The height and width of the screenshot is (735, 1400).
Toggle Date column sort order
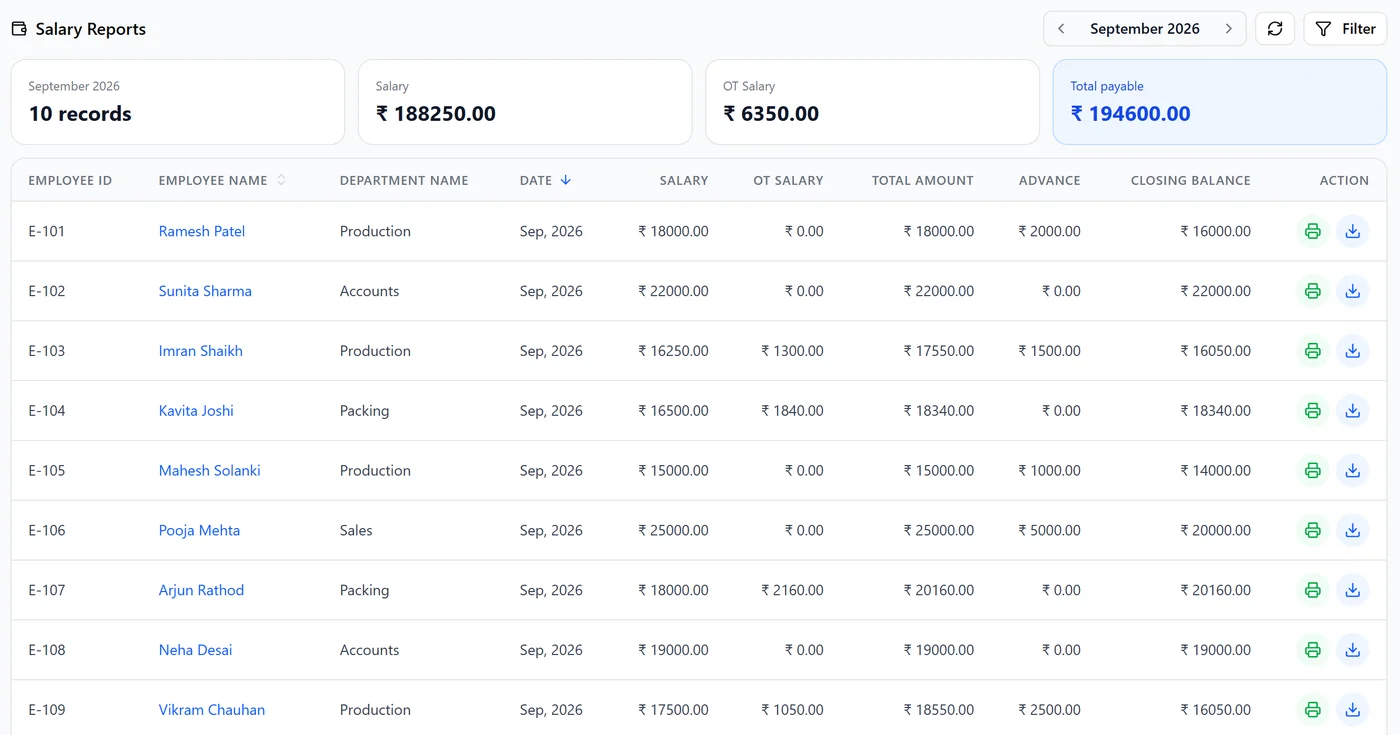tap(545, 181)
